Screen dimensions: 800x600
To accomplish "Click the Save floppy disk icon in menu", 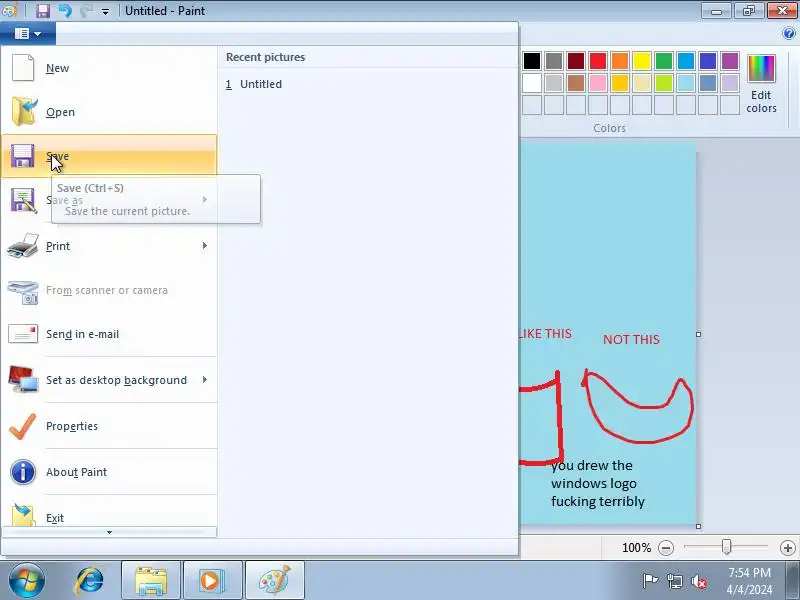I will 22,156.
